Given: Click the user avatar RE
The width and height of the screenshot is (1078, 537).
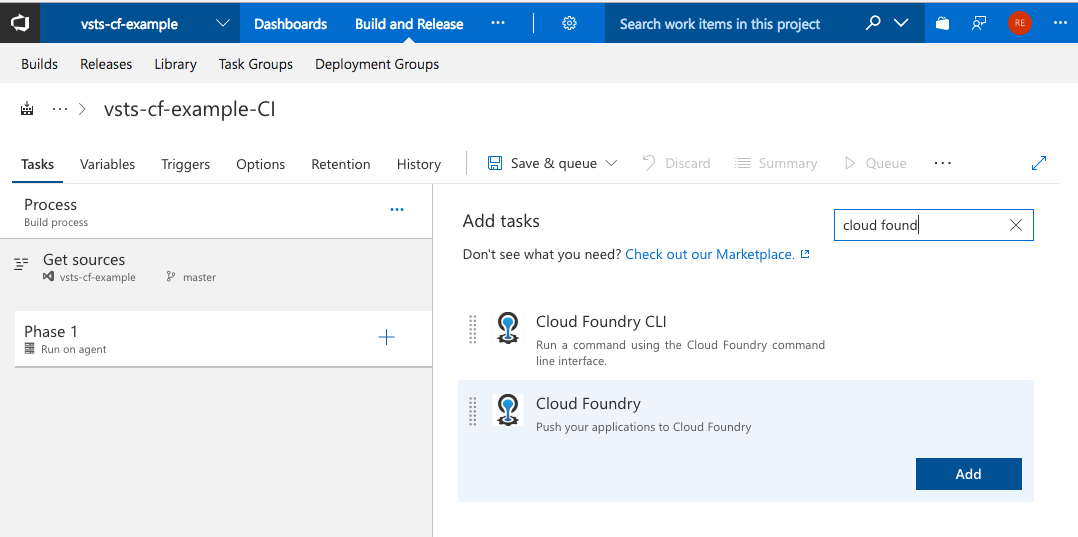Looking at the screenshot, I should point(1019,23).
